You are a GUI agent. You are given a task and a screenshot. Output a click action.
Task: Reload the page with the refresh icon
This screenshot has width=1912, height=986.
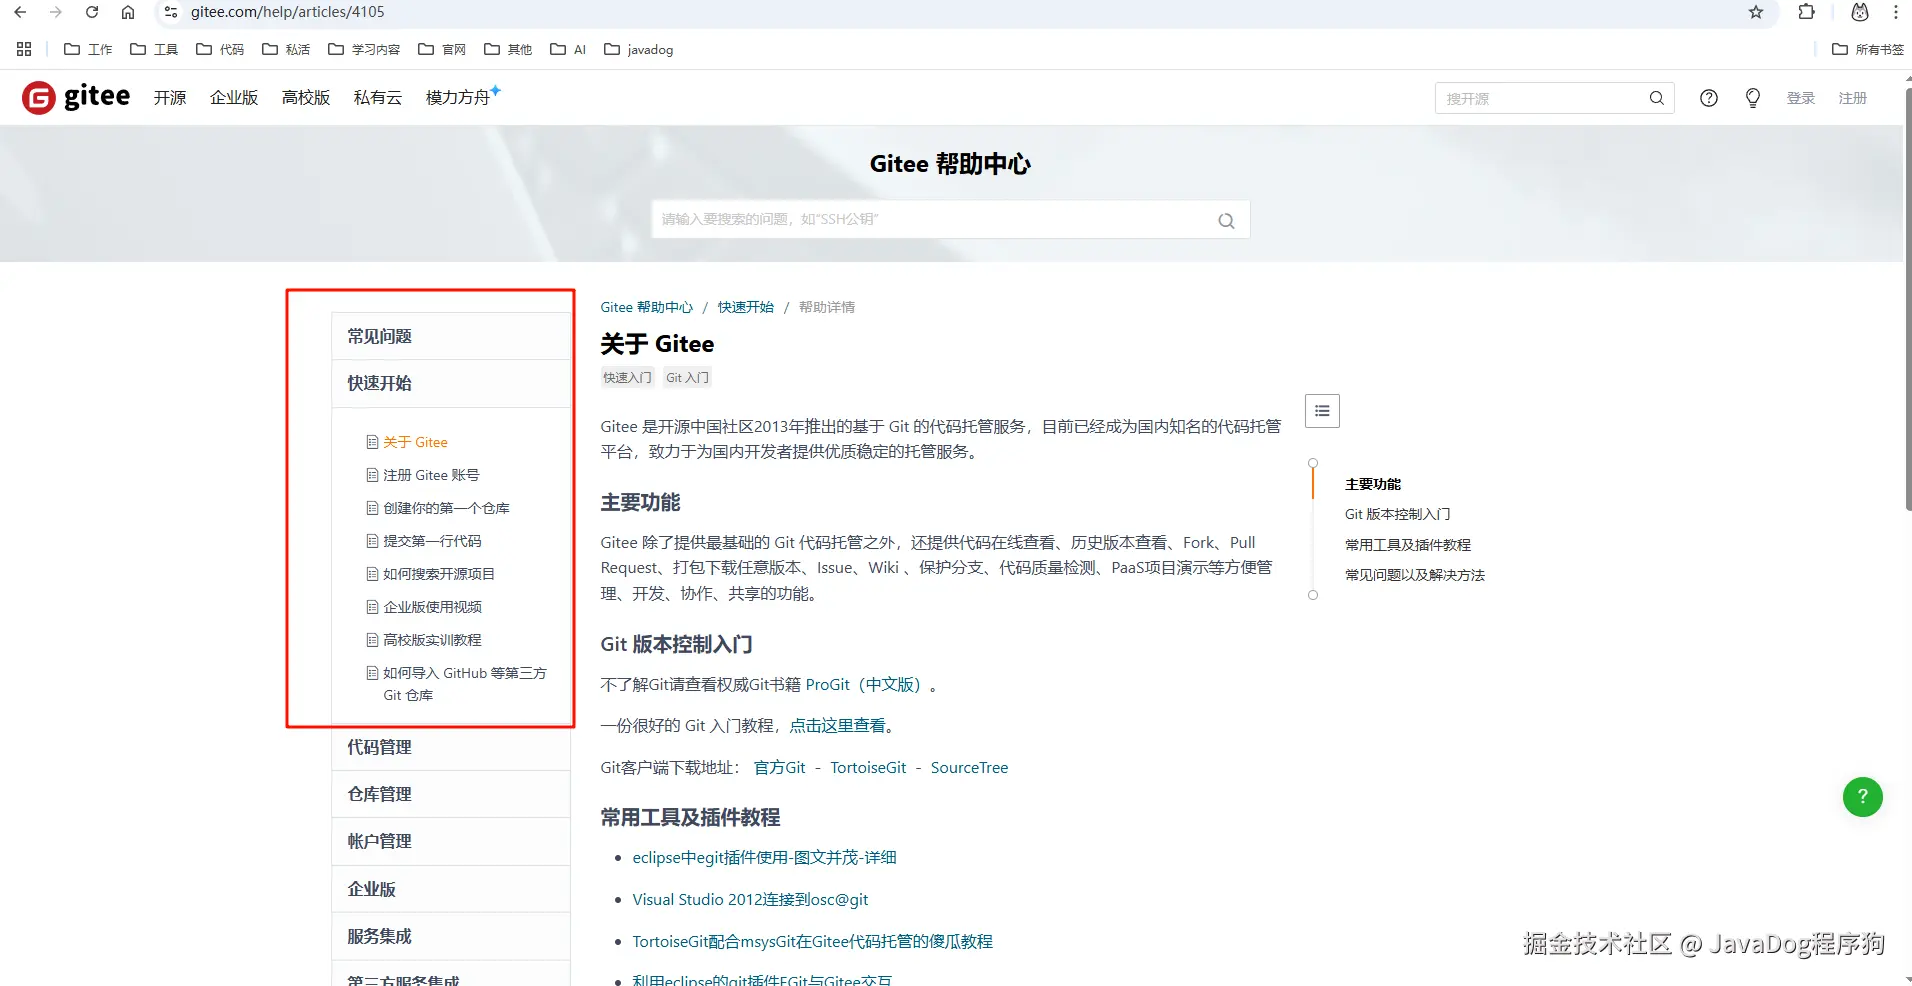(92, 12)
